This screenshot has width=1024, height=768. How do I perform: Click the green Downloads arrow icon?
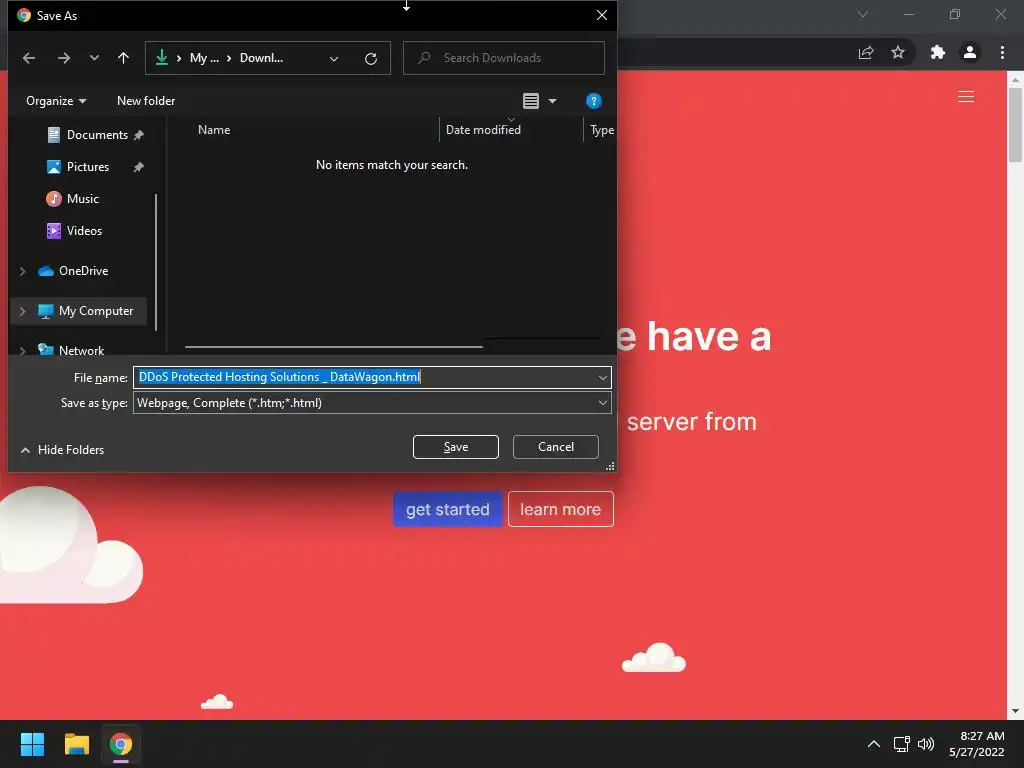pos(162,58)
